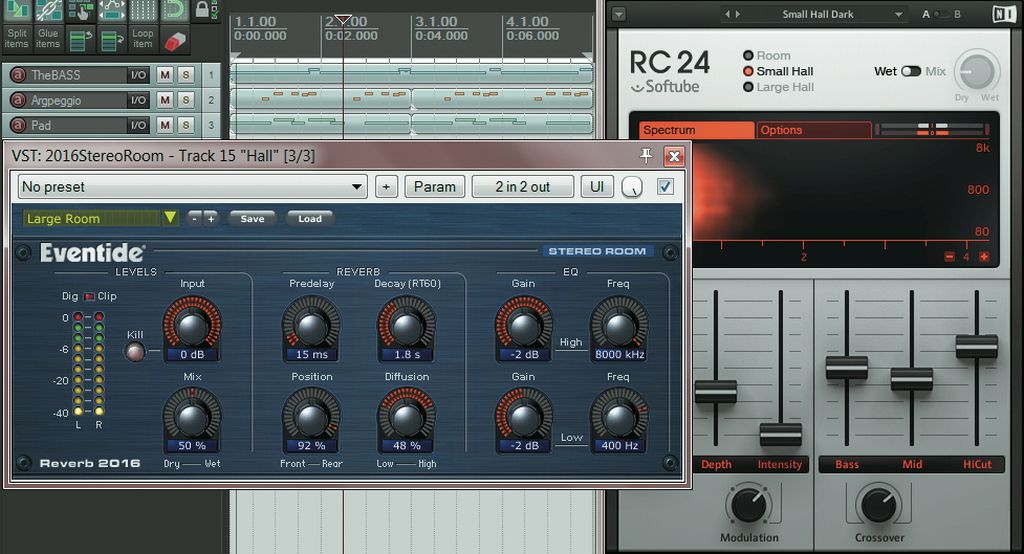Mute TheBASS track
The width and height of the screenshot is (1024, 554).
[165, 75]
